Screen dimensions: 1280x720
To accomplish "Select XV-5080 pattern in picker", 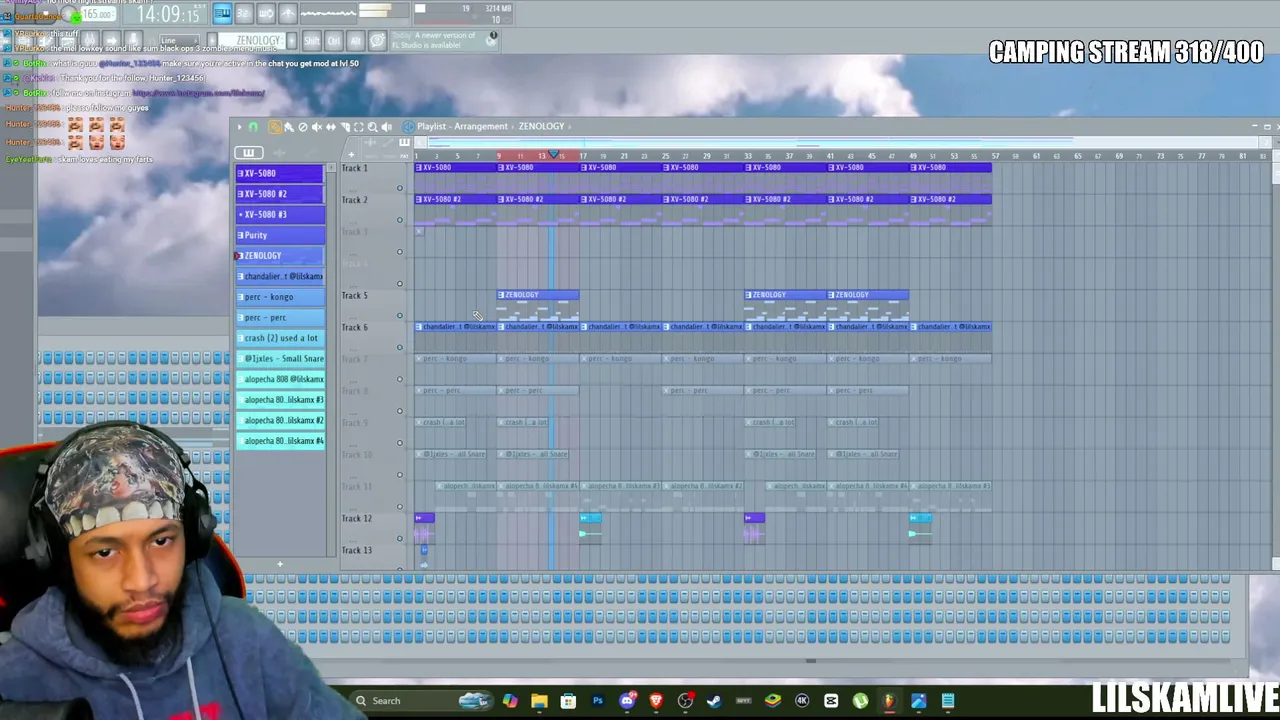I will tap(280, 173).
